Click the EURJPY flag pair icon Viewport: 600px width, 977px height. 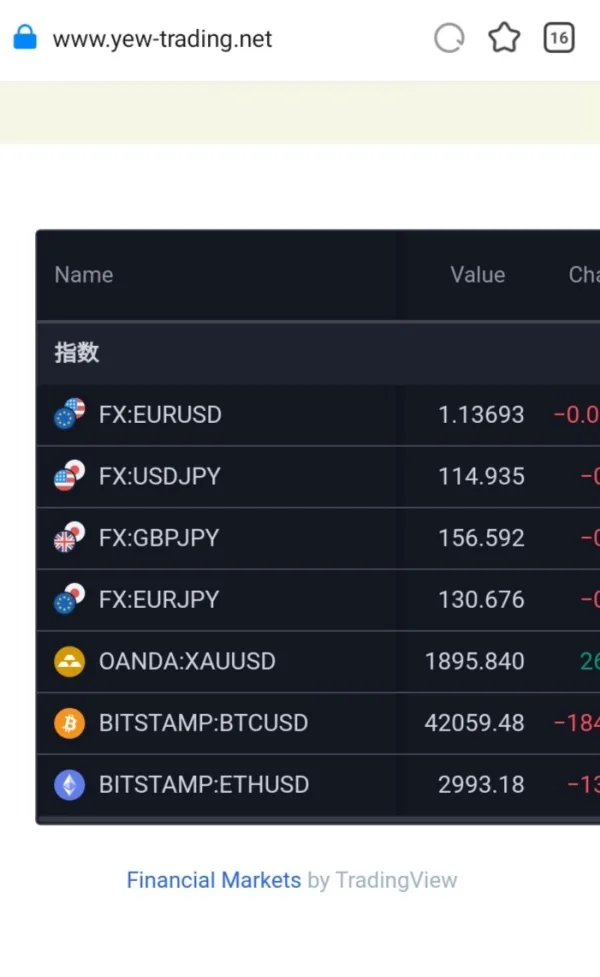(x=69, y=600)
